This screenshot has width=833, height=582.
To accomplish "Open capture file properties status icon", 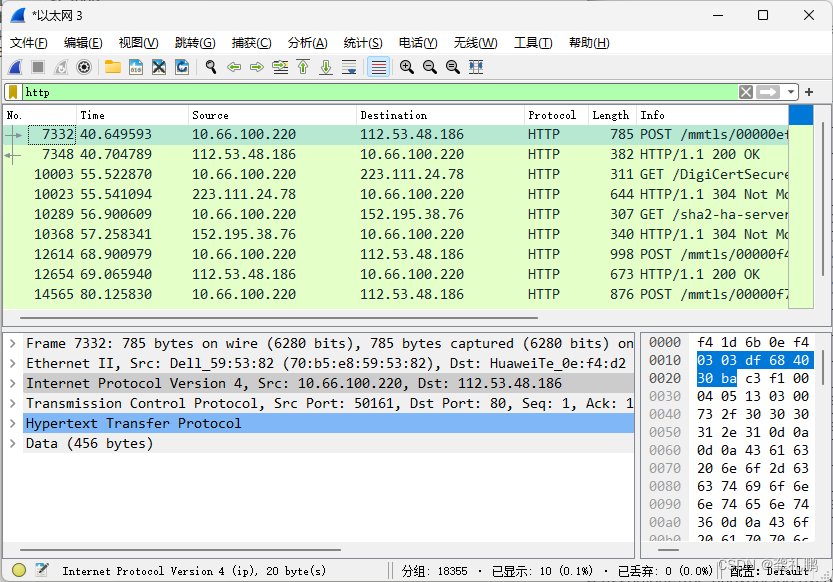I will click(42, 570).
